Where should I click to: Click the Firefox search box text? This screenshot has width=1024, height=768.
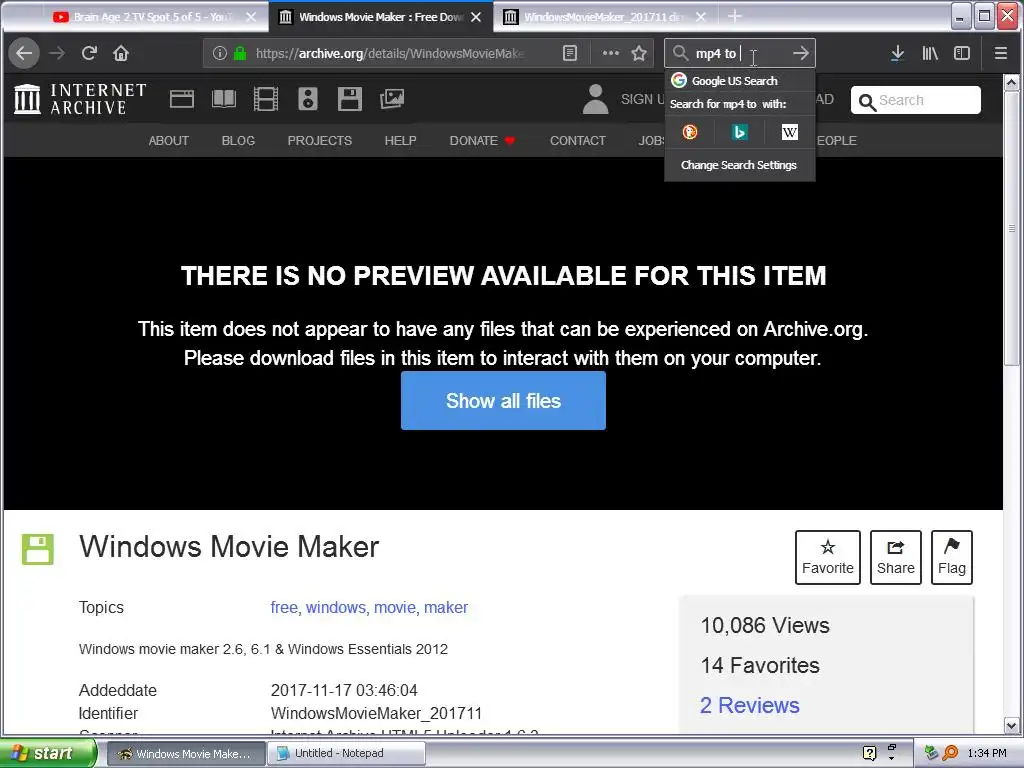tap(716, 53)
